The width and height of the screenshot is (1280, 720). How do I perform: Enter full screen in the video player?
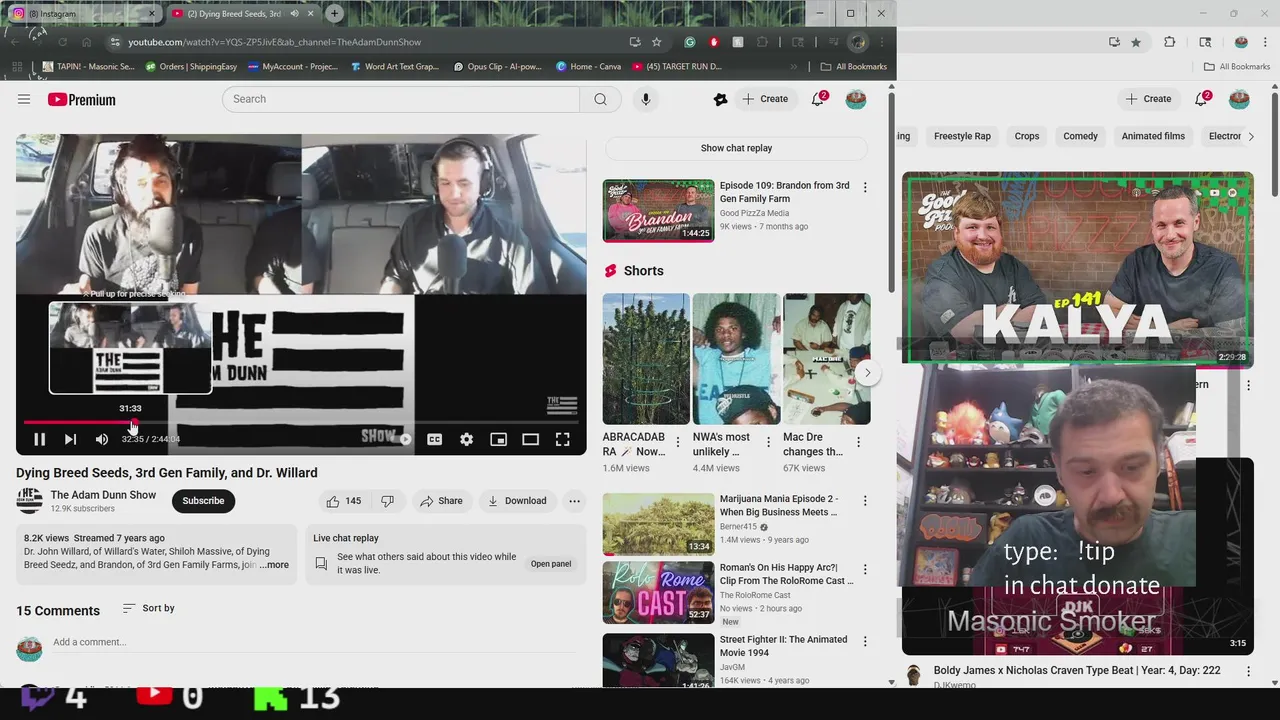pyautogui.click(x=563, y=439)
